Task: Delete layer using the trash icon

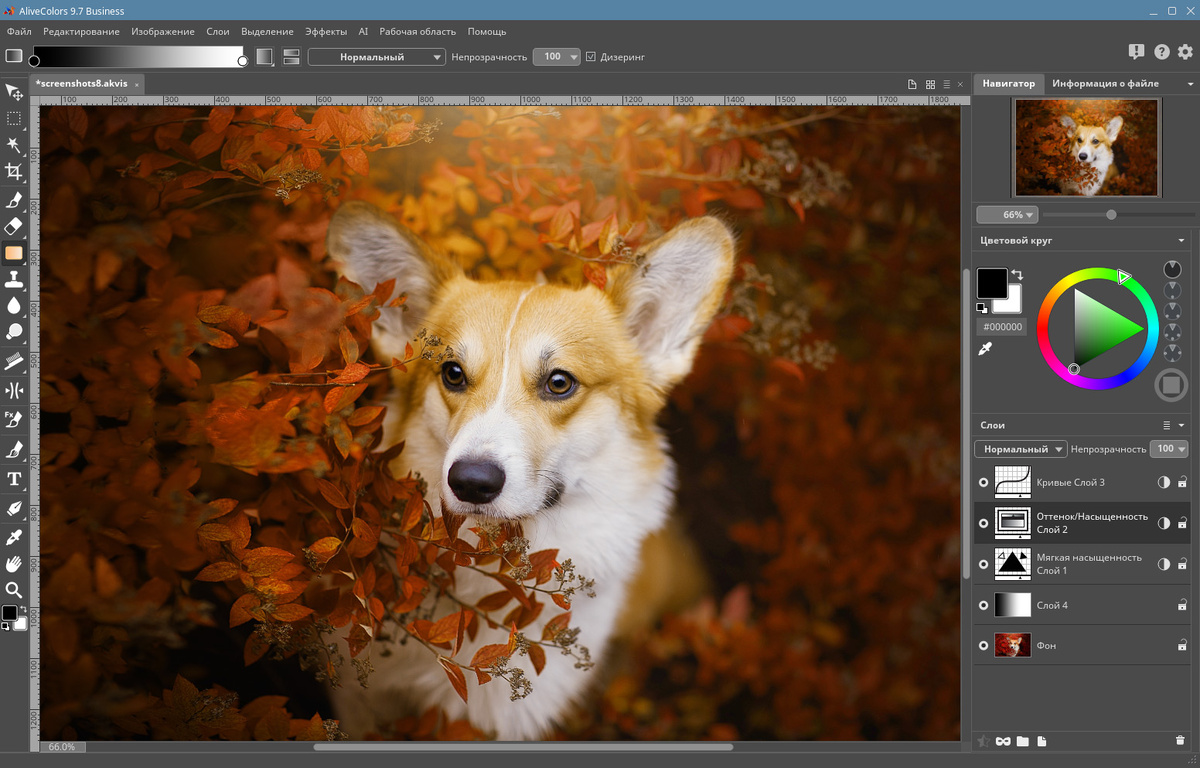Action: (x=1180, y=741)
